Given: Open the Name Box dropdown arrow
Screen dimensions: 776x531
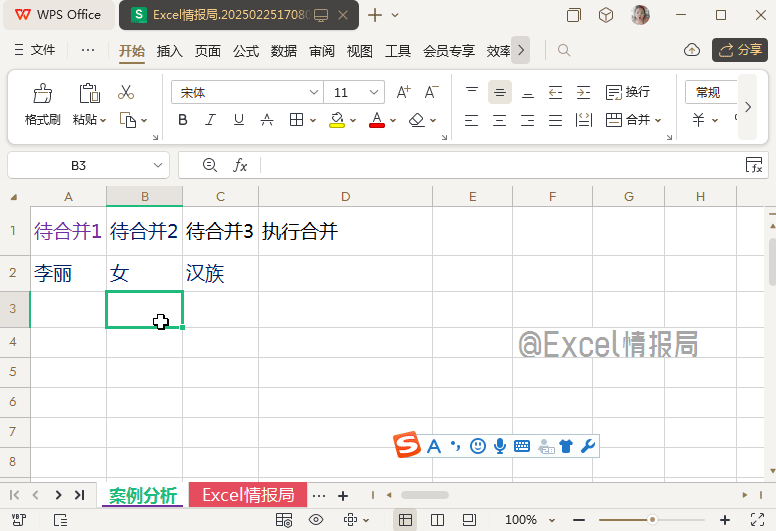Looking at the screenshot, I should coord(158,165).
